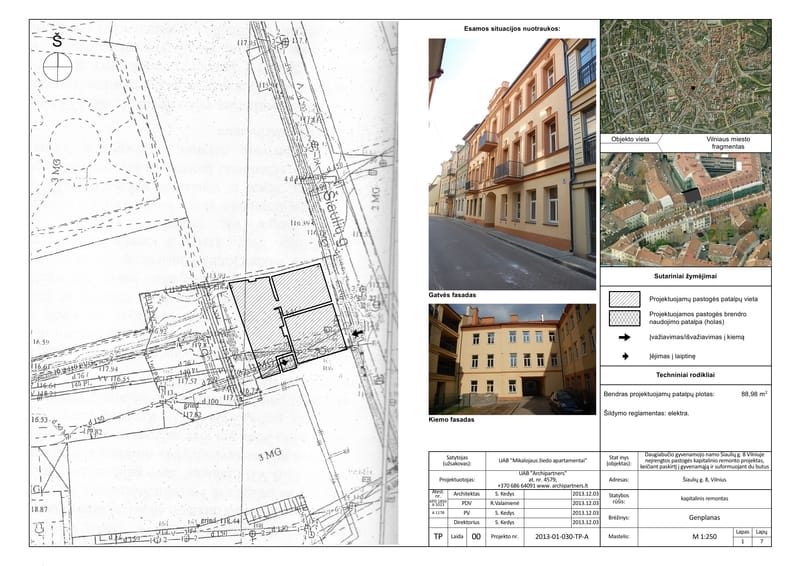
Task: Click the UAB 'Archipartners' contact cell
Action: [x=543, y=480]
